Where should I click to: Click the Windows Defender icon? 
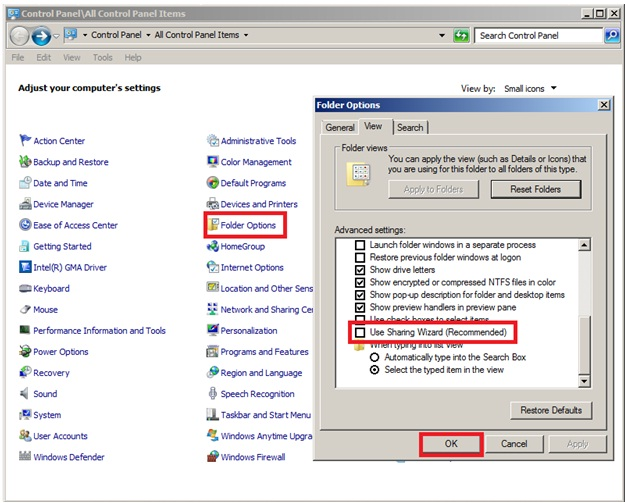[25, 456]
